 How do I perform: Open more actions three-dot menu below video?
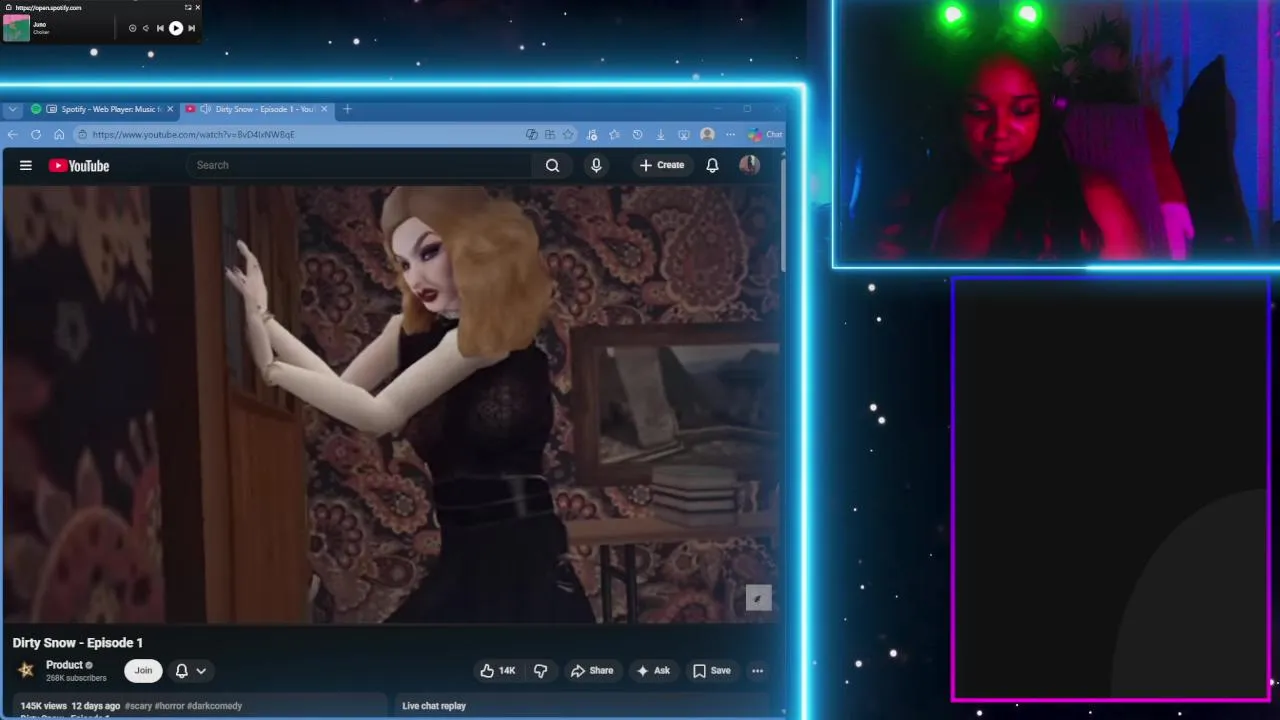(x=757, y=671)
